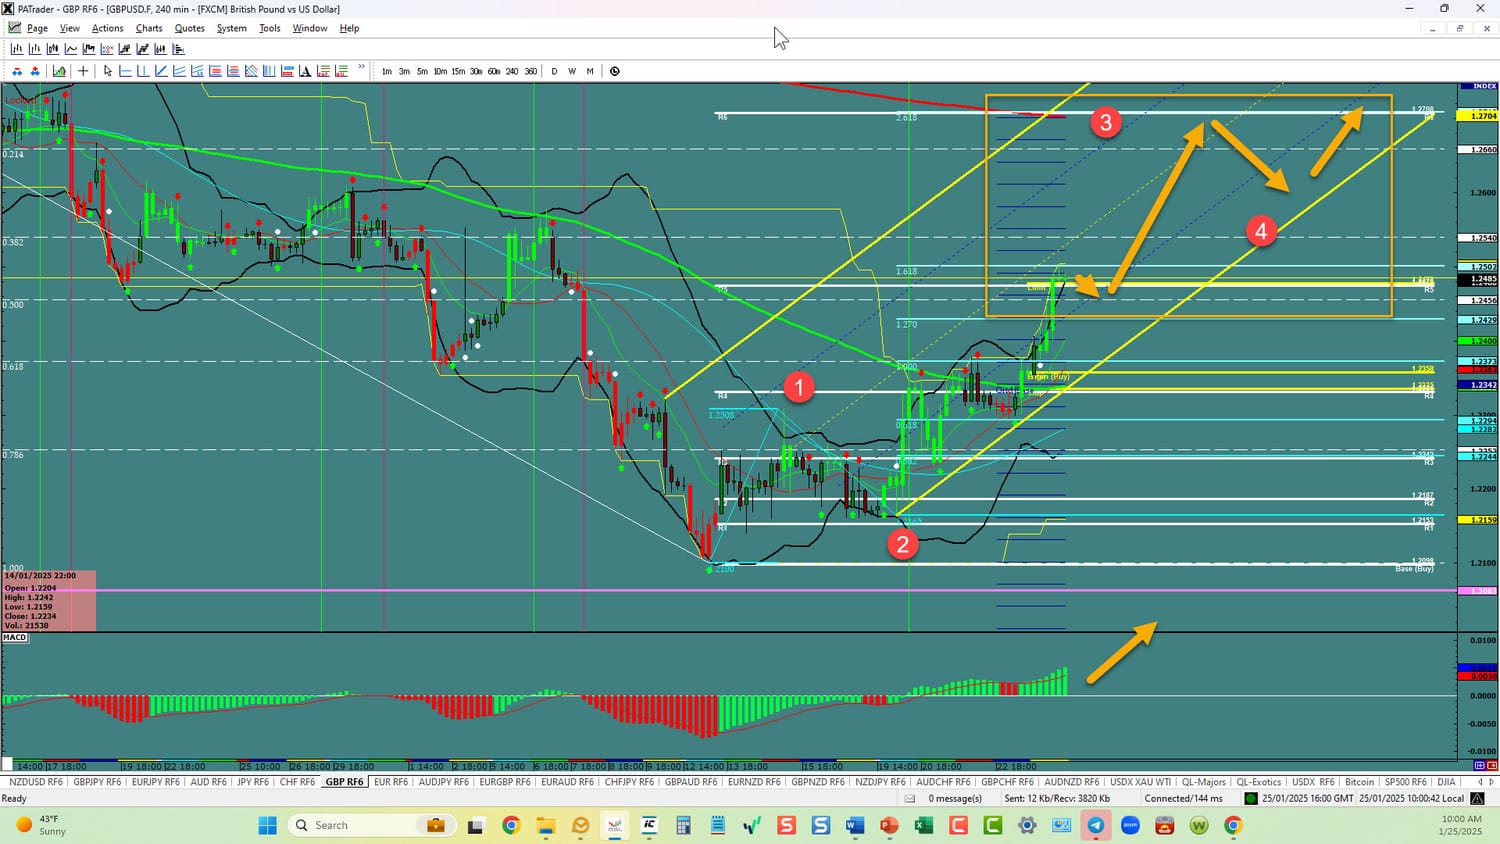Switch chart to Weekly (W) timeframe
This screenshot has height=844, width=1500.
click(x=572, y=71)
